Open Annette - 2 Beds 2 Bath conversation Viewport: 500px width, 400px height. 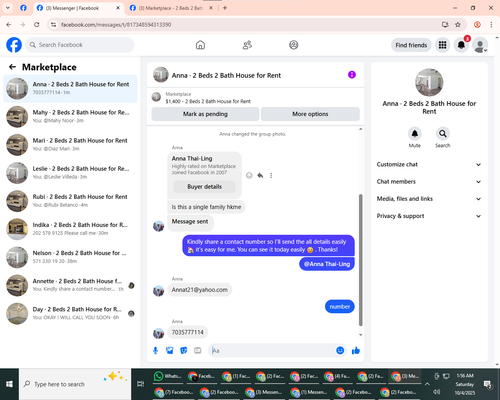point(70,285)
